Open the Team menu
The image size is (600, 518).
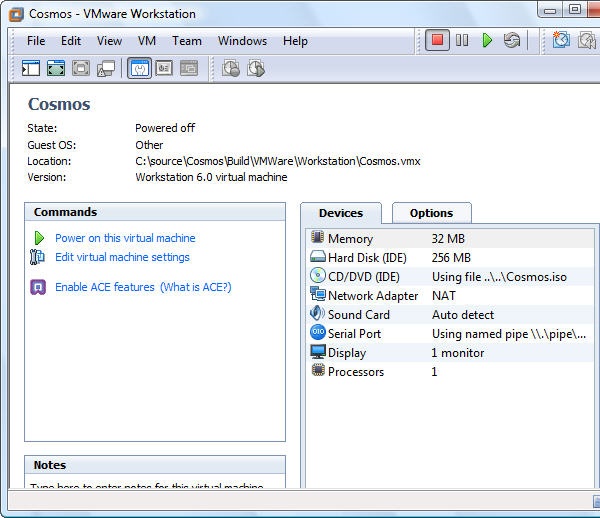pyautogui.click(x=187, y=41)
